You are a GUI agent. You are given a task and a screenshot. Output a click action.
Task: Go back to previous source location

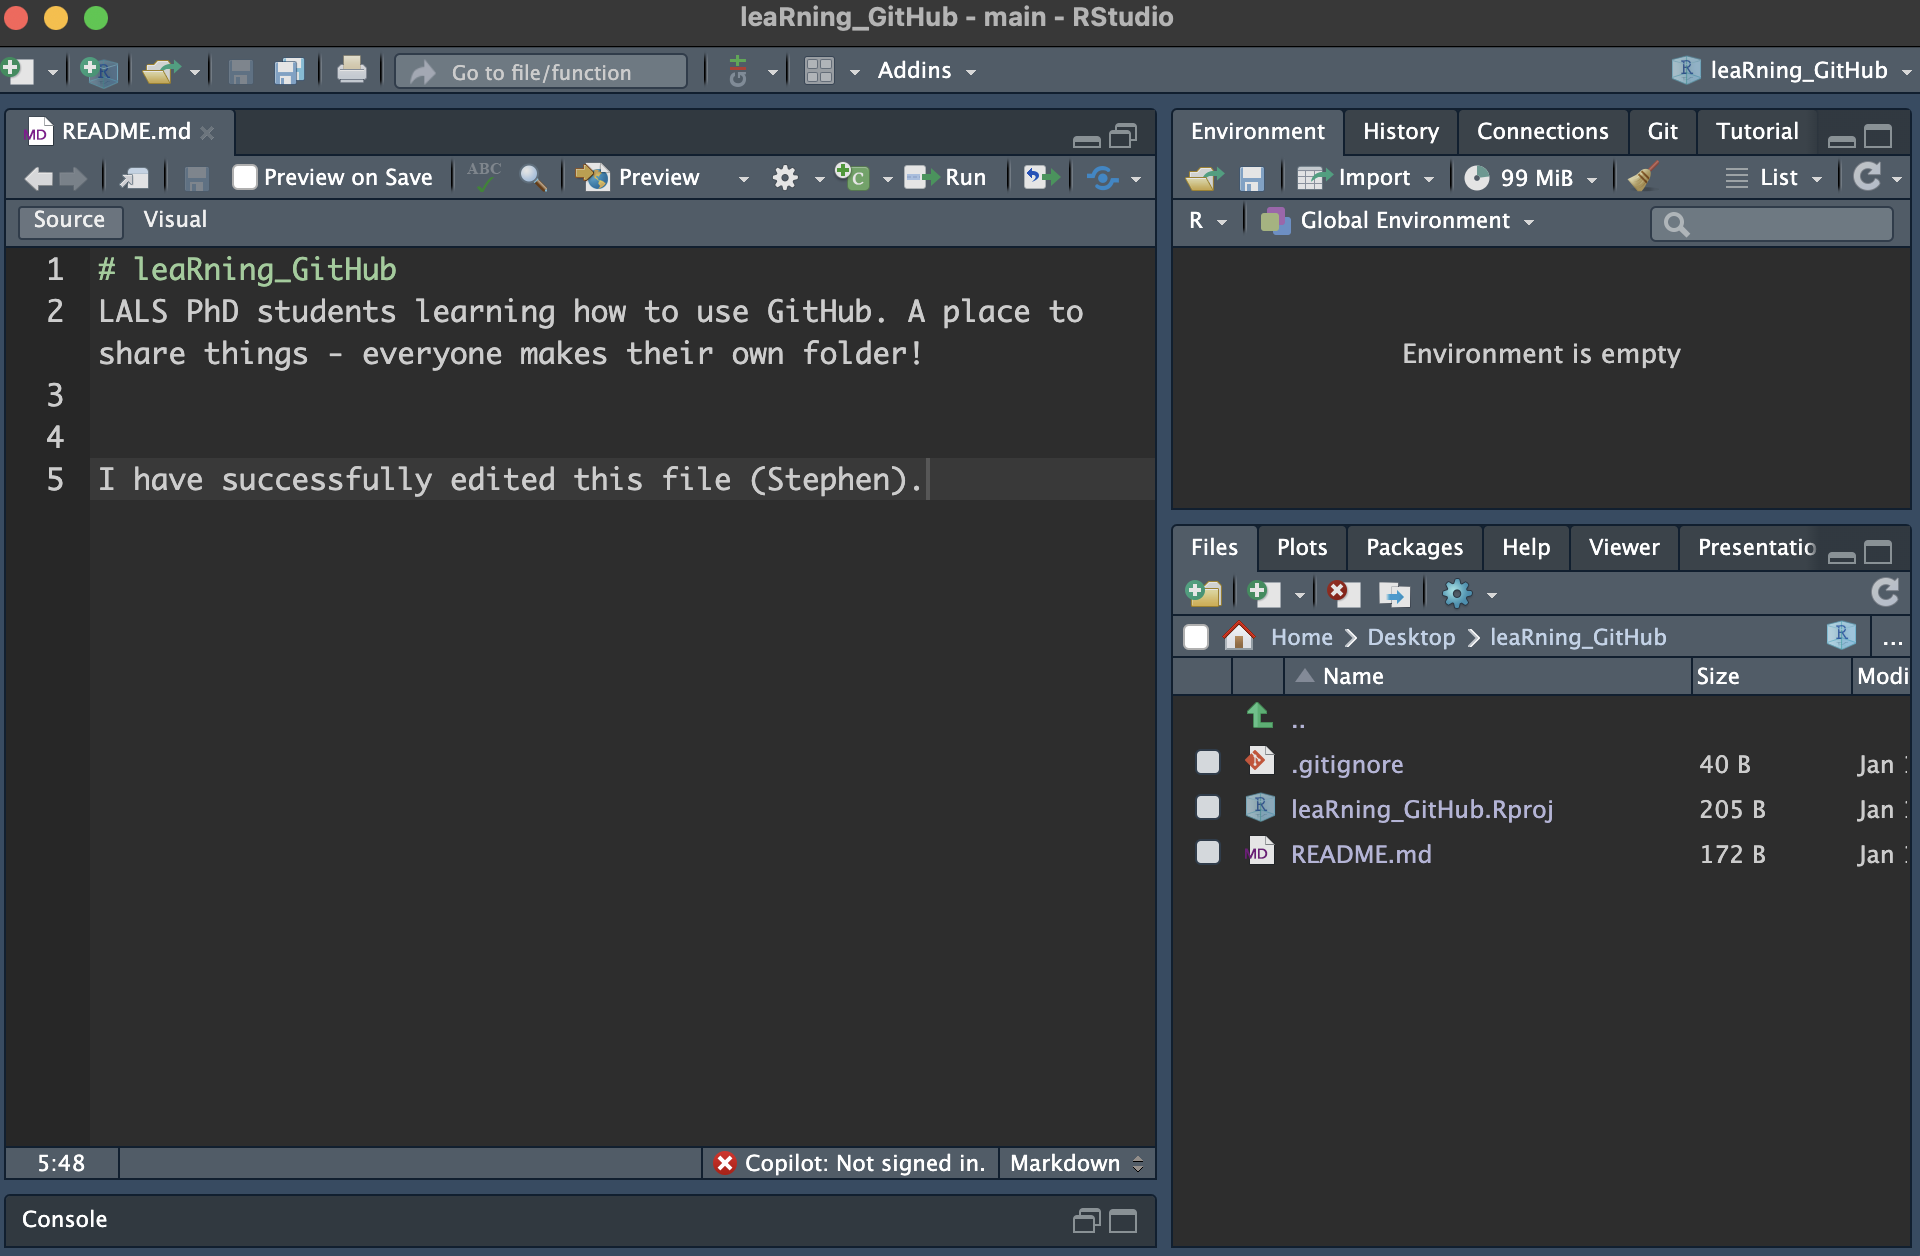pos(38,178)
